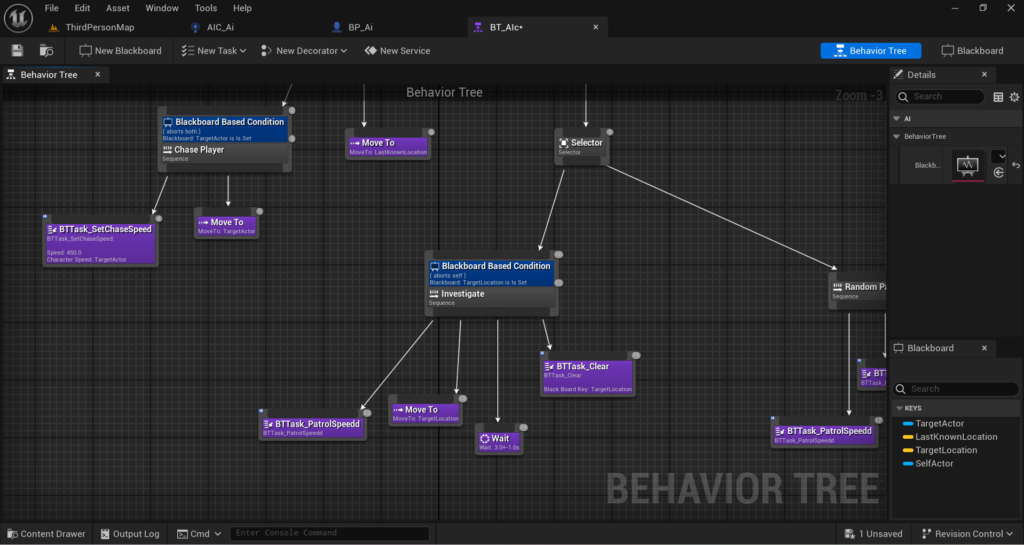The height and width of the screenshot is (545, 1024).
Task: Click the Browse to asset toolbar icon
Action: (46, 51)
